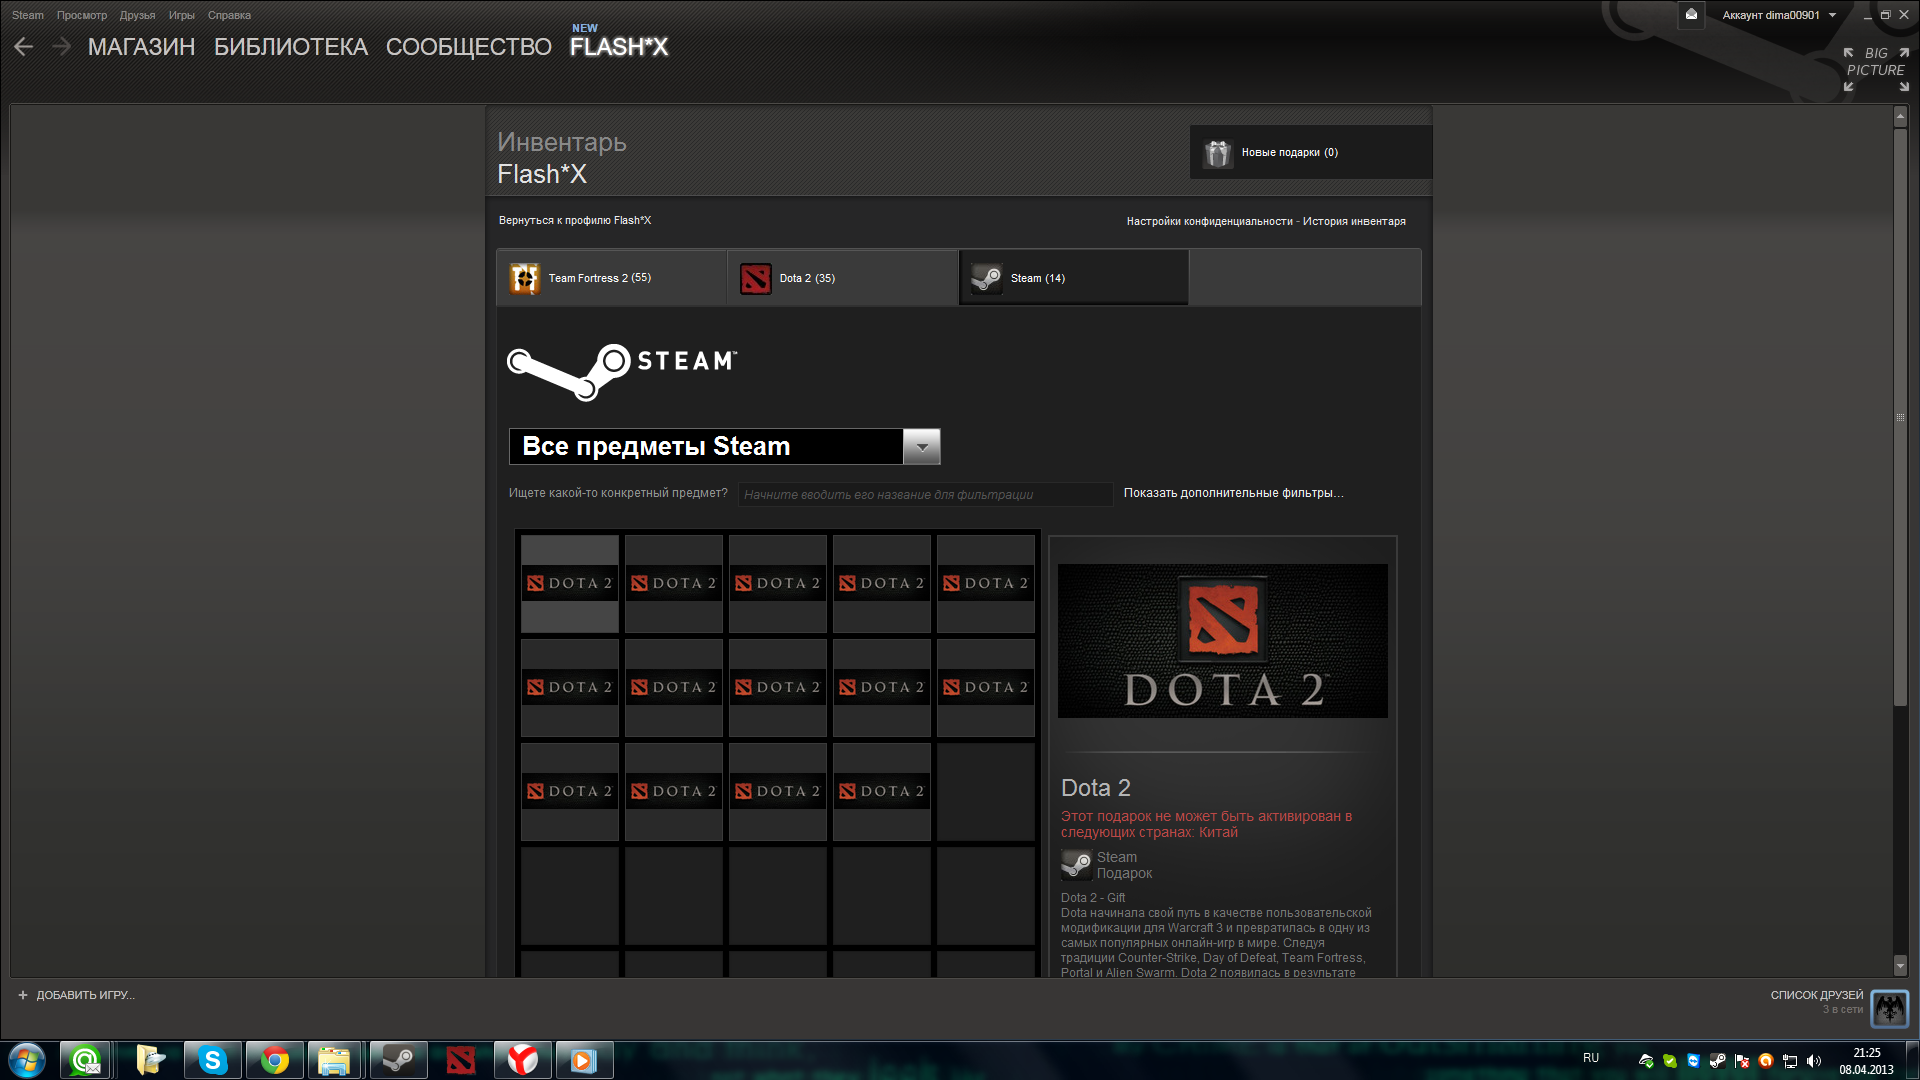The height and width of the screenshot is (1080, 1920).
Task: Open the Справка menu
Action: 229,15
